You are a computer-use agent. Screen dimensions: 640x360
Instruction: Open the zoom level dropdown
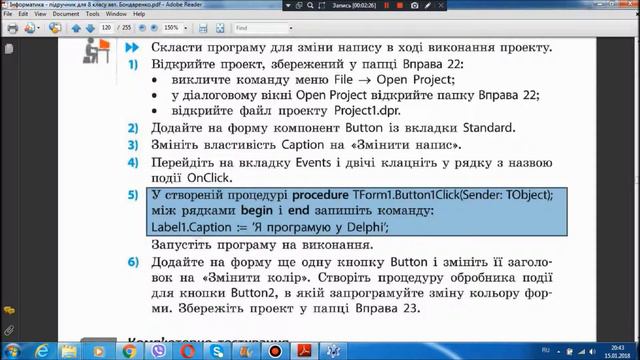[186, 28]
